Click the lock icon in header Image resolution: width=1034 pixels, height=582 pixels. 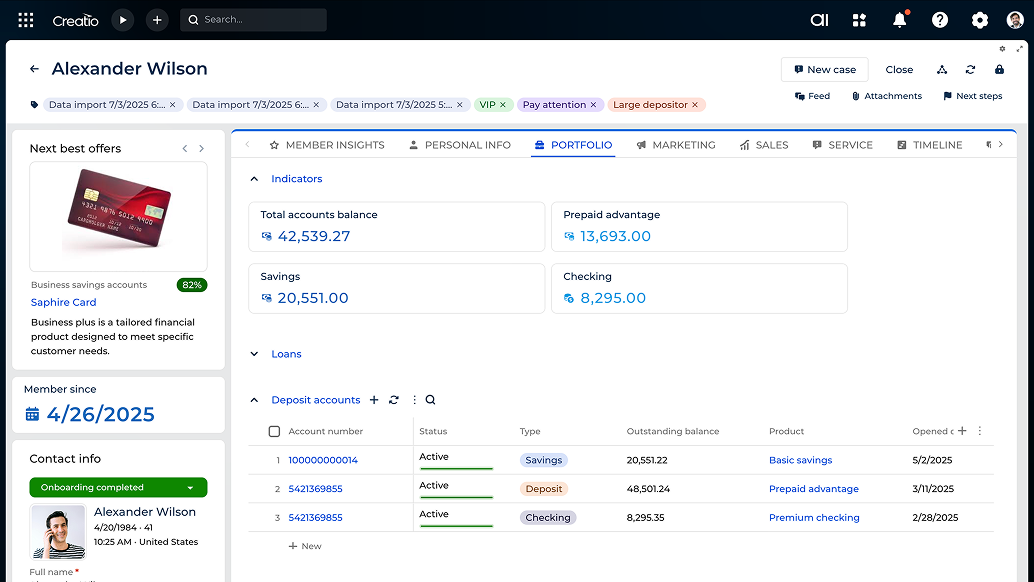tap(999, 70)
